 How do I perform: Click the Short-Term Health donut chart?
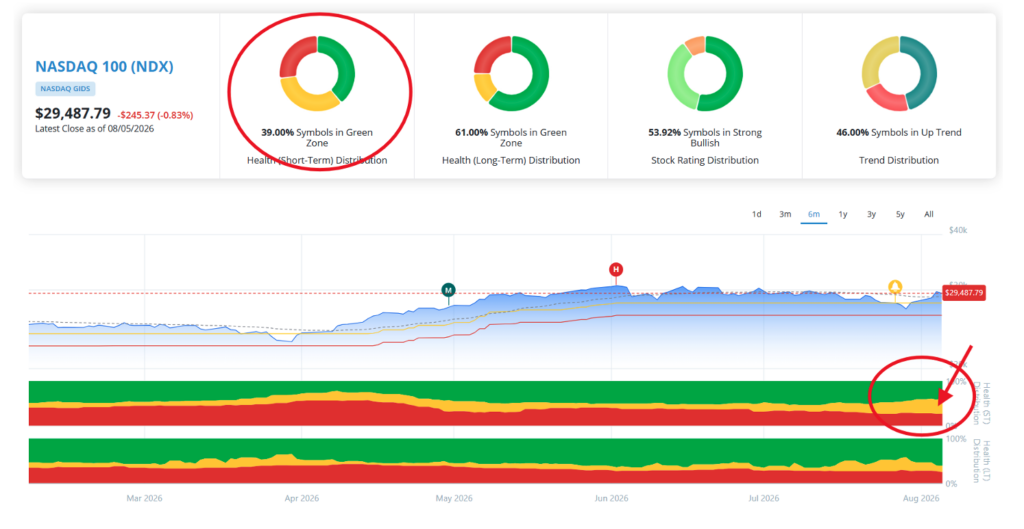click(317, 73)
